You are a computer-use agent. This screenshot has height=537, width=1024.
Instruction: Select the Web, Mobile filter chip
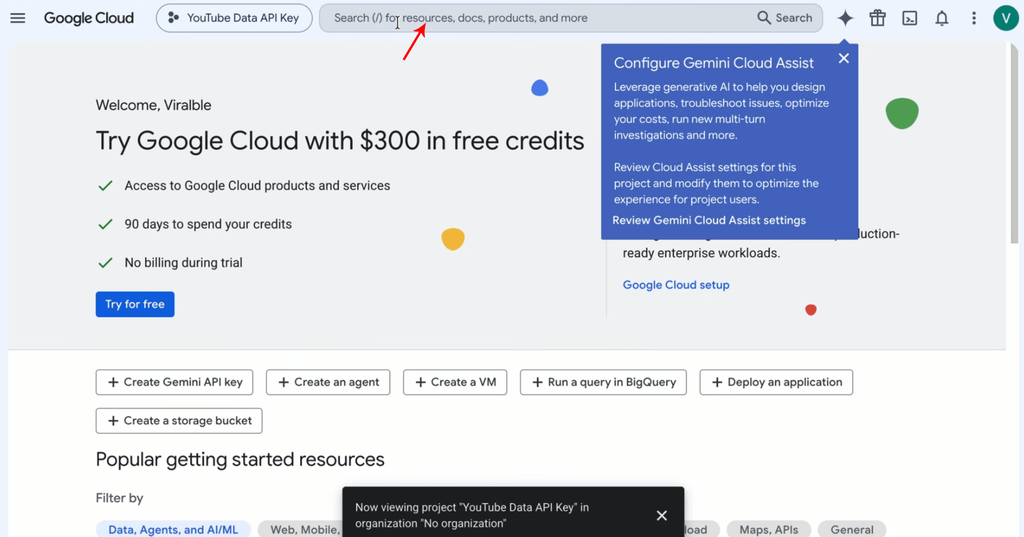point(300,529)
